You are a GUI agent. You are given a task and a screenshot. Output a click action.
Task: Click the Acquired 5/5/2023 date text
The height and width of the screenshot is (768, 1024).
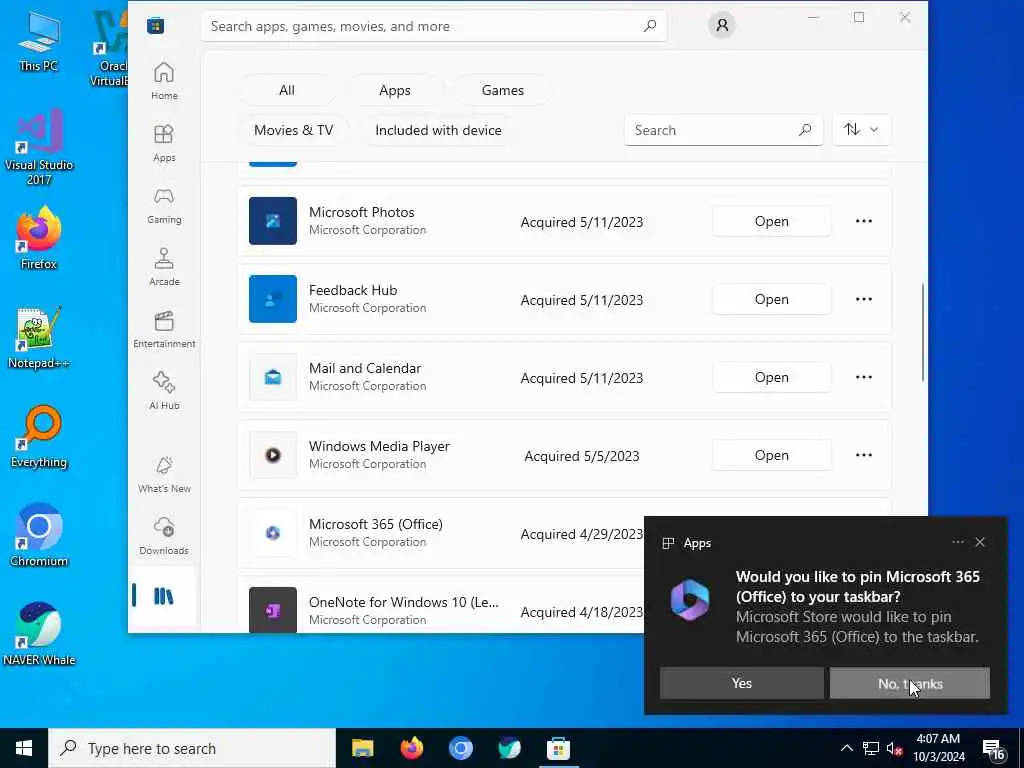coord(581,456)
